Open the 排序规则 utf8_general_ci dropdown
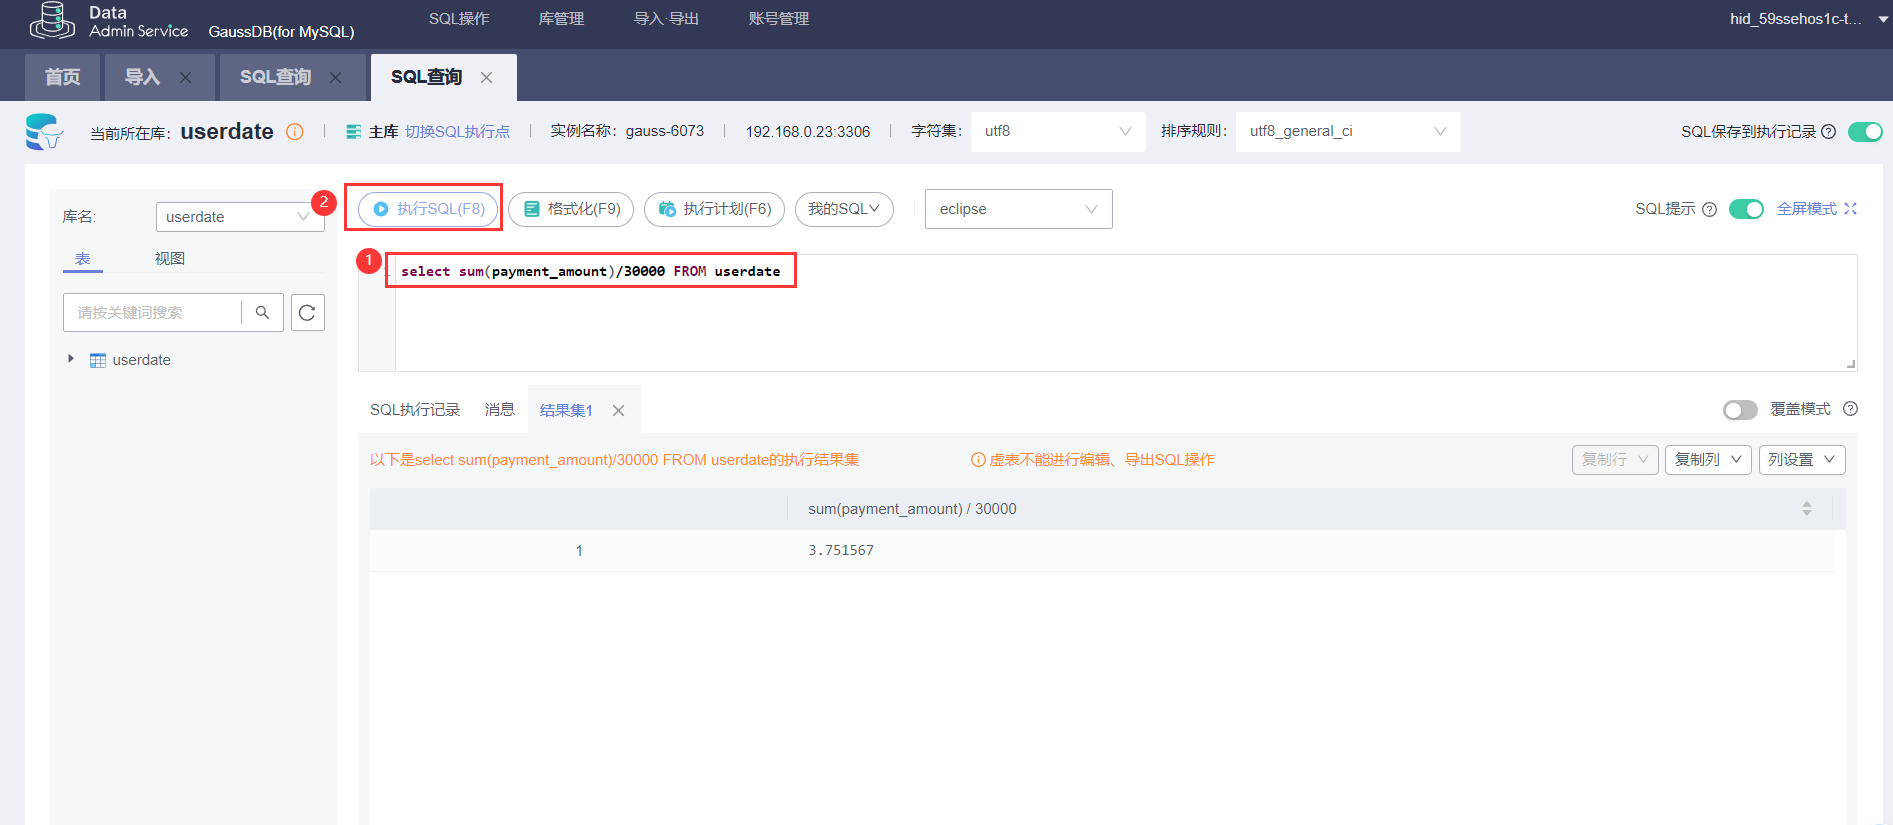1893x825 pixels. tap(1348, 131)
